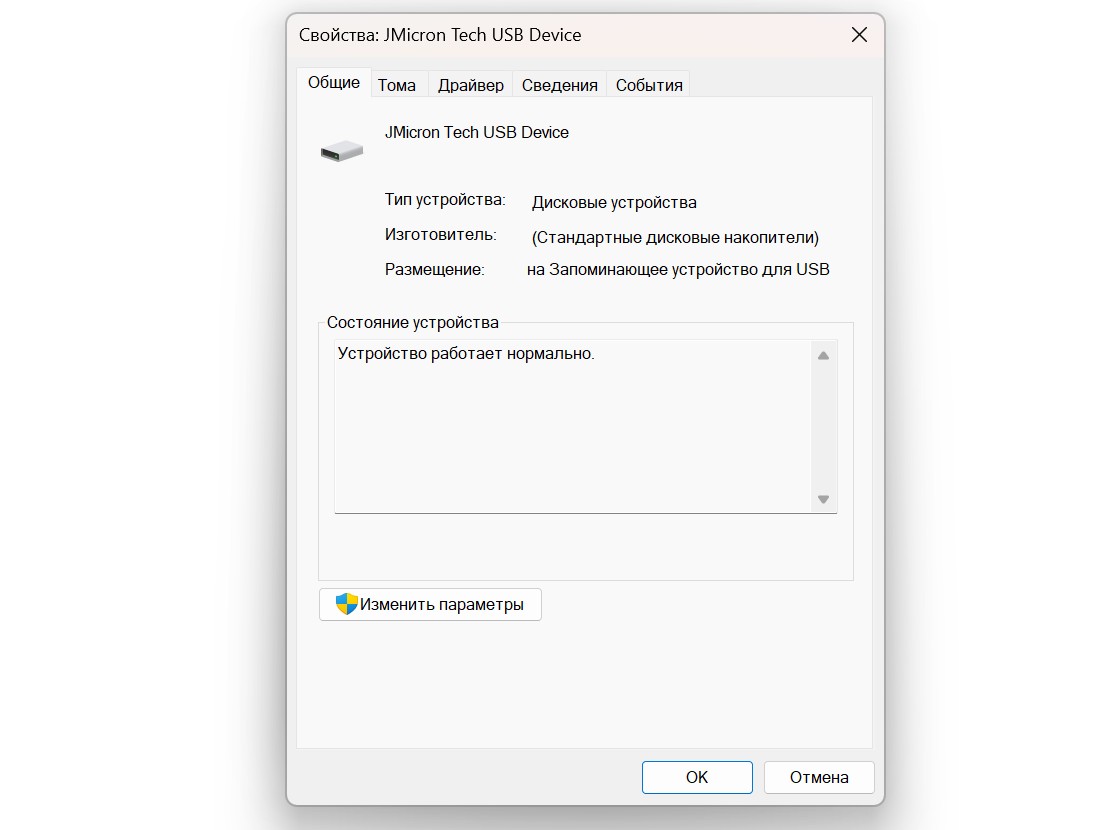Click the shield icon on Изменить параметры
The image size is (1106, 830).
pyautogui.click(x=346, y=604)
